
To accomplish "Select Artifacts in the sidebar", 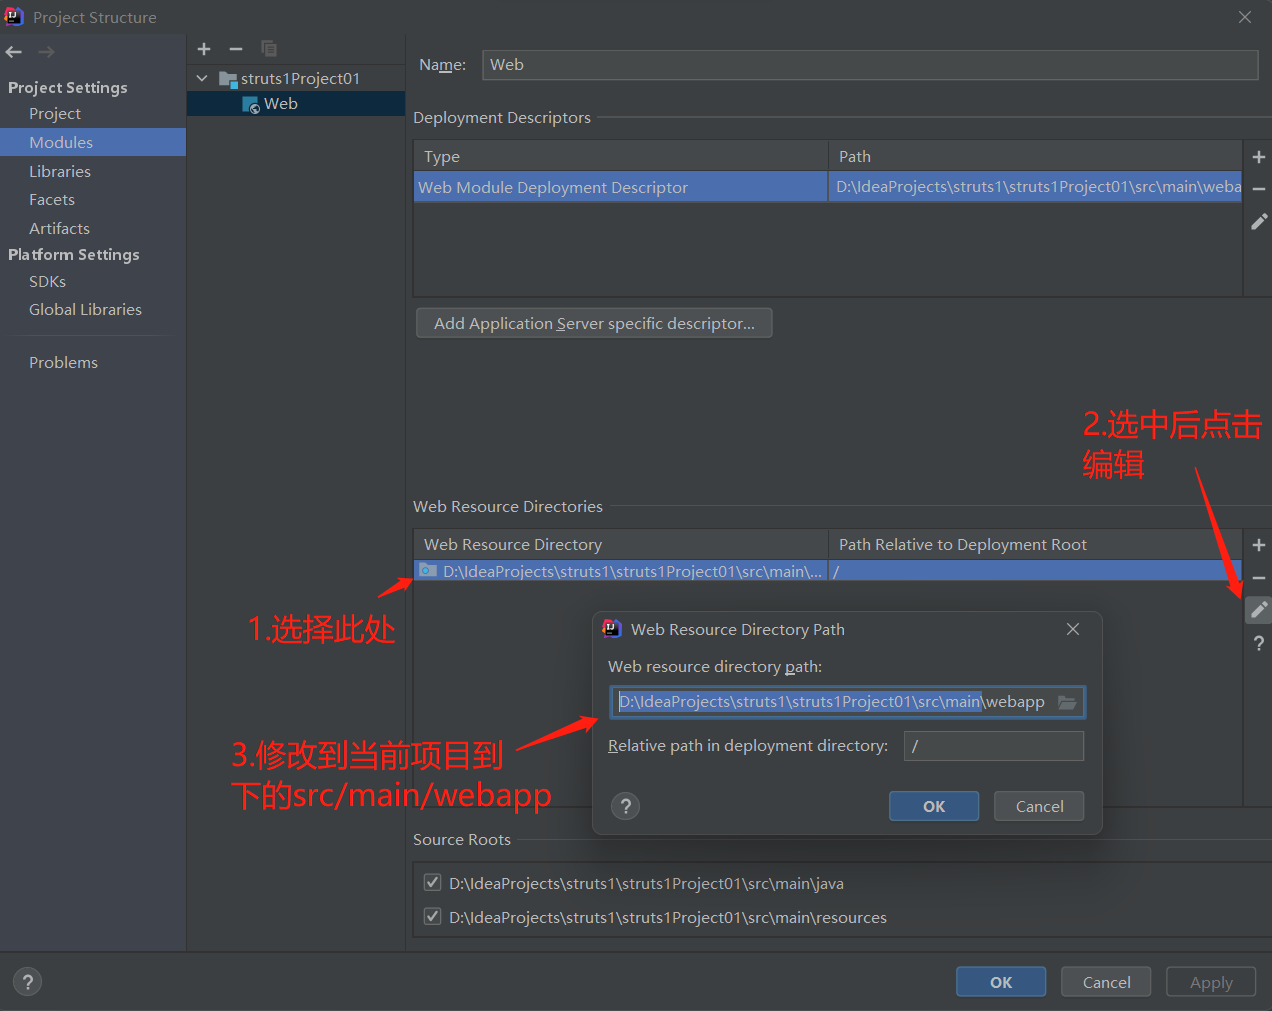I will [x=59, y=228].
